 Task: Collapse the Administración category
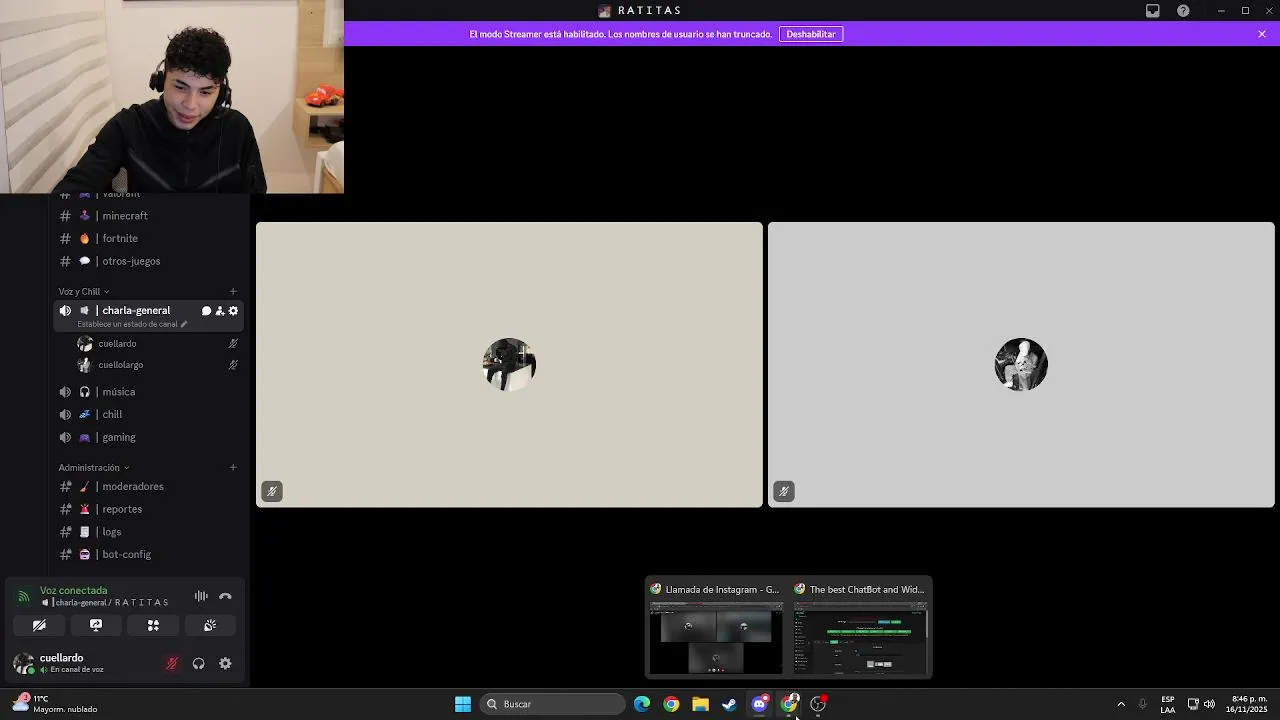94,467
